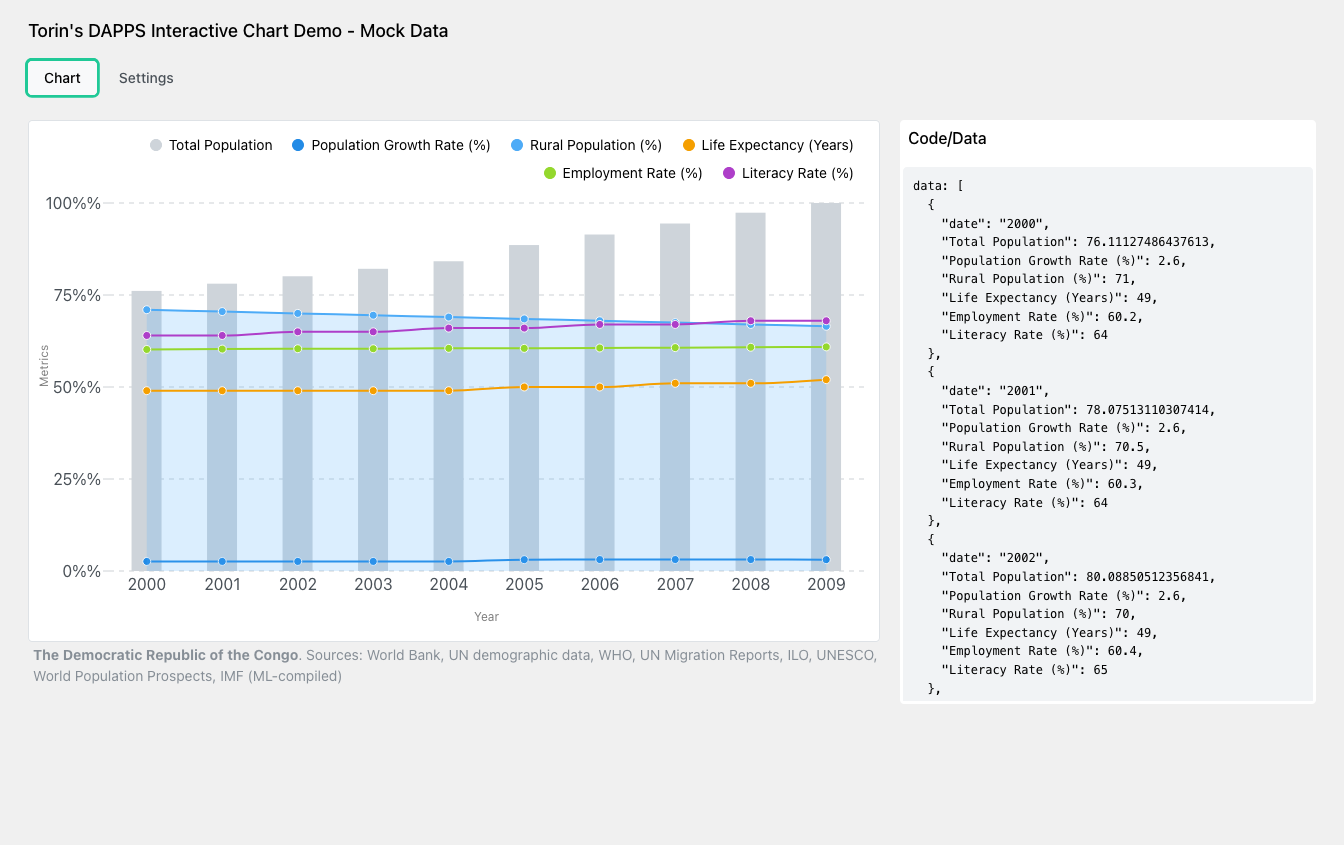This screenshot has height=845, width=1344.
Task: Click Employment Rate (%) 60.4 line
Action: point(1042,651)
